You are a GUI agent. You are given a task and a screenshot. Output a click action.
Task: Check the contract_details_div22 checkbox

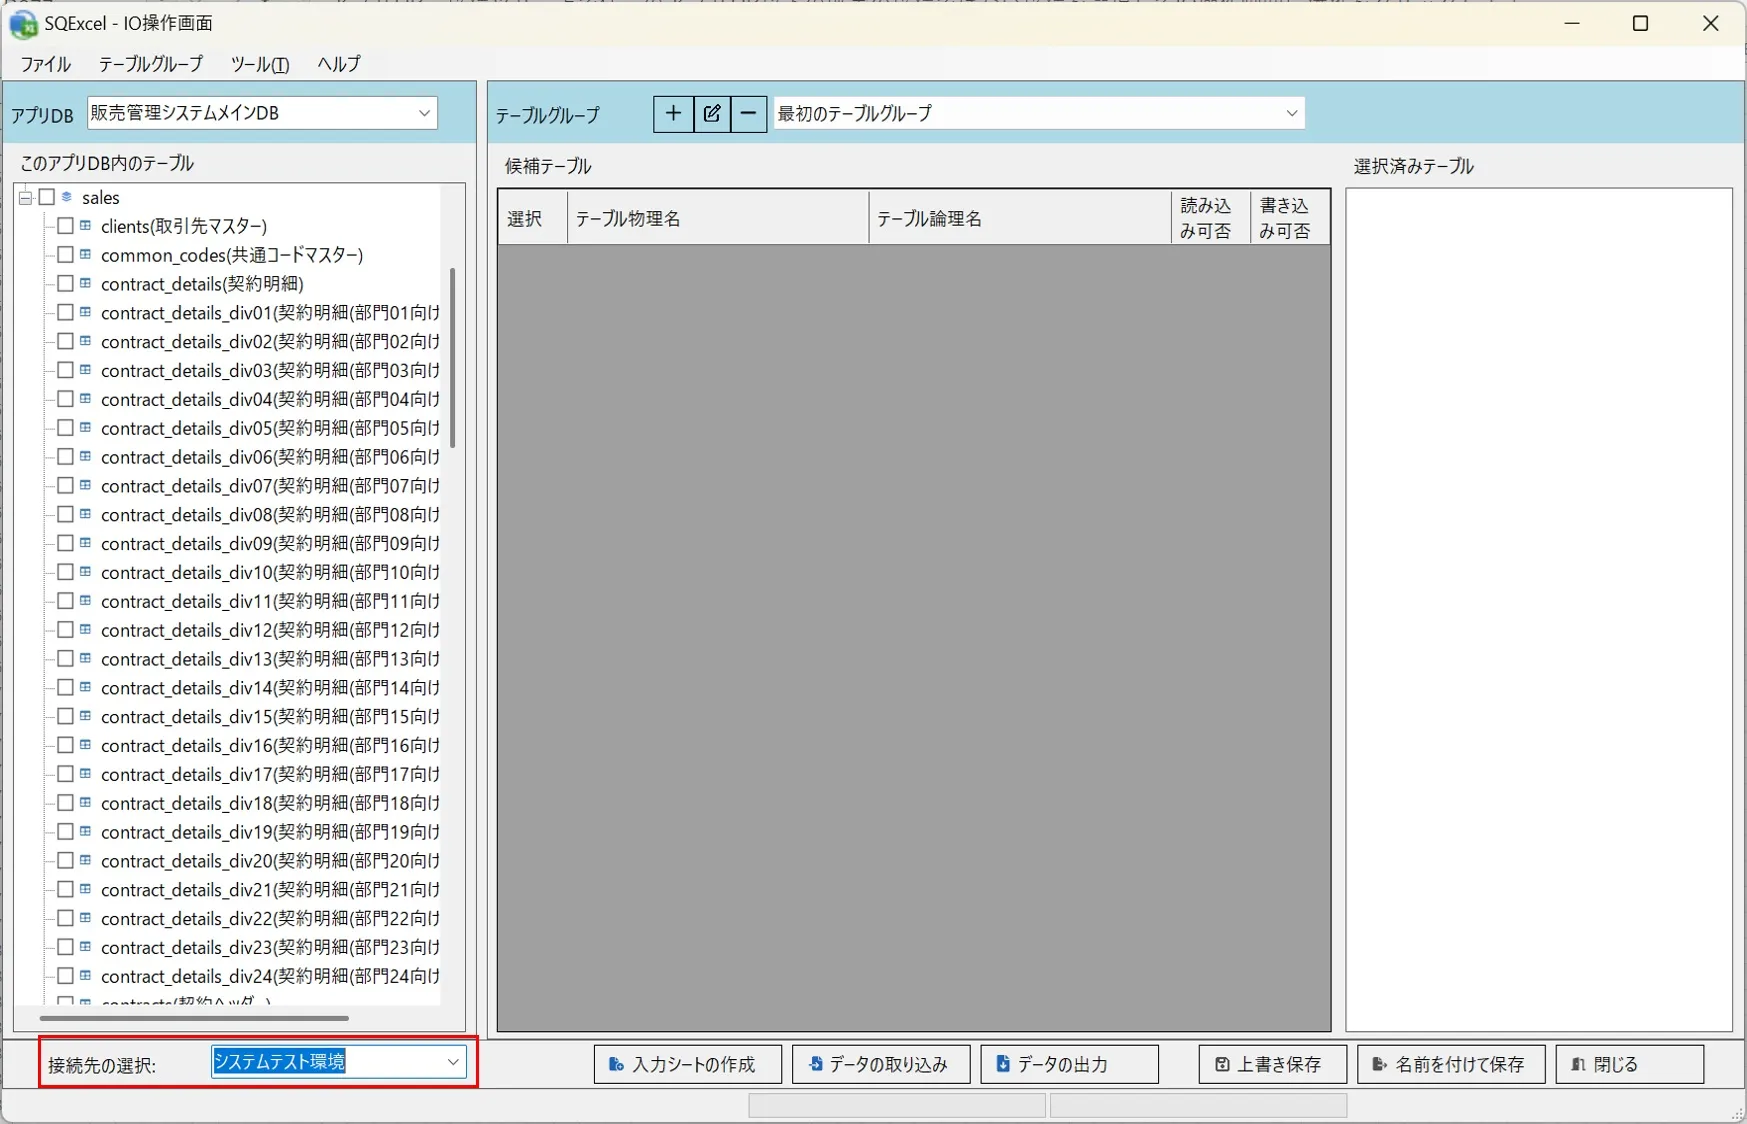click(x=65, y=918)
